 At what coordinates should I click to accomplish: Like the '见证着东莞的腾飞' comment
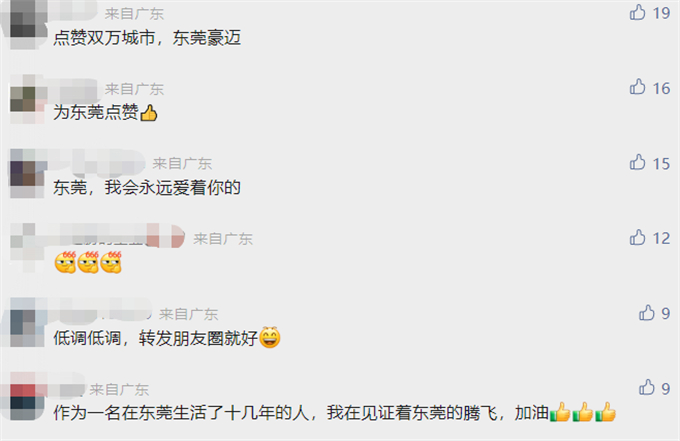[646, 387]
